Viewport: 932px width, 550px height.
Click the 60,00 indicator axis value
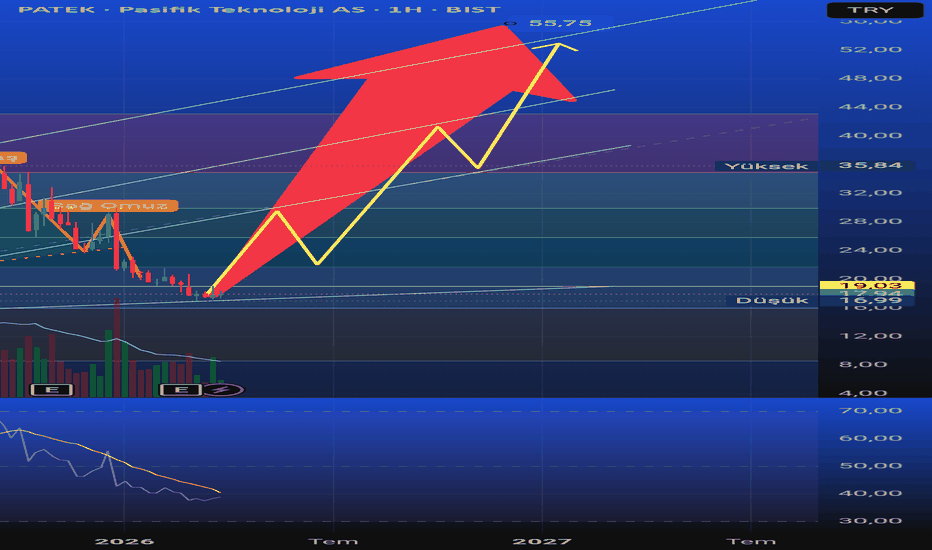tap(871, 438)
